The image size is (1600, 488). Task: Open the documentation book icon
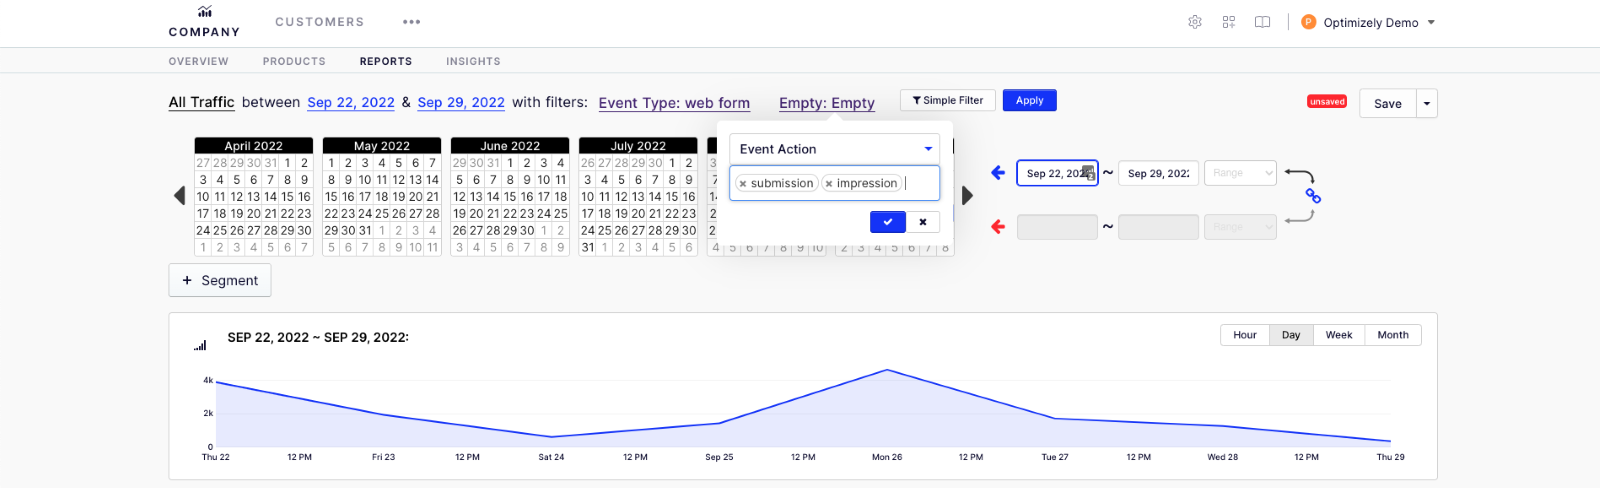(1263, 22)
